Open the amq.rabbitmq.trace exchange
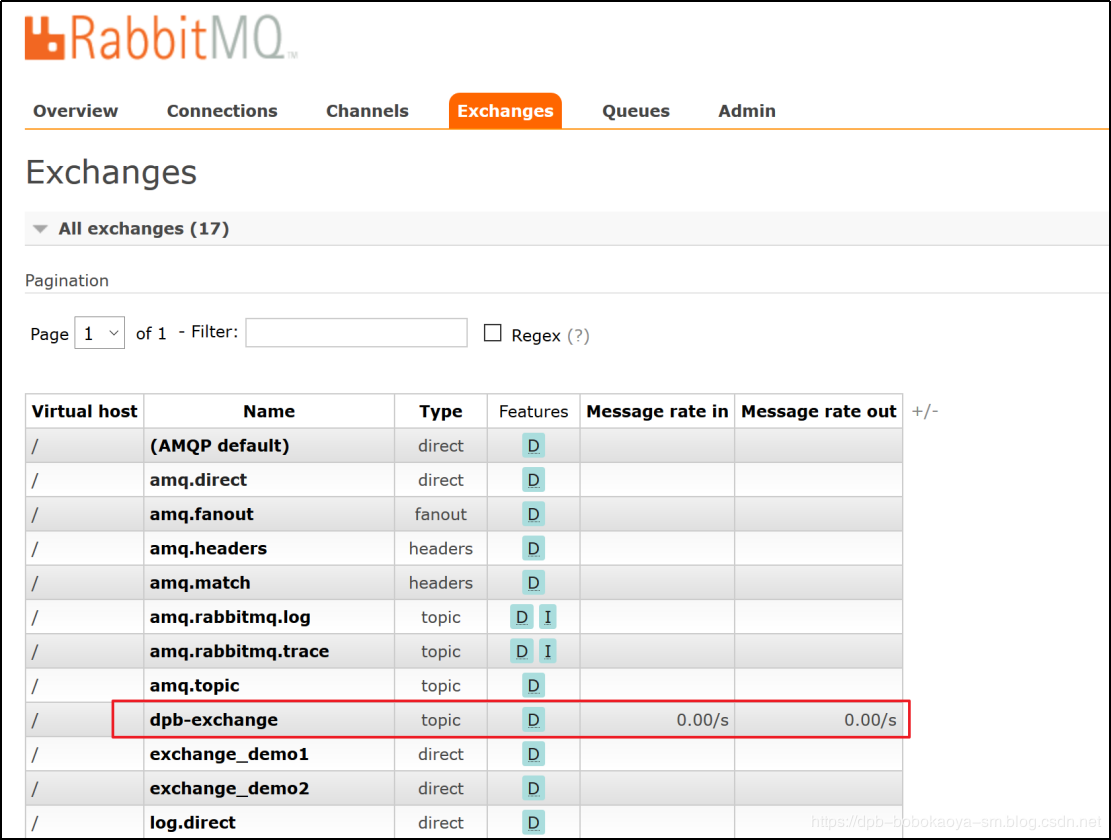This screenshot has width=1111, height=840. (x=239, y=652)
